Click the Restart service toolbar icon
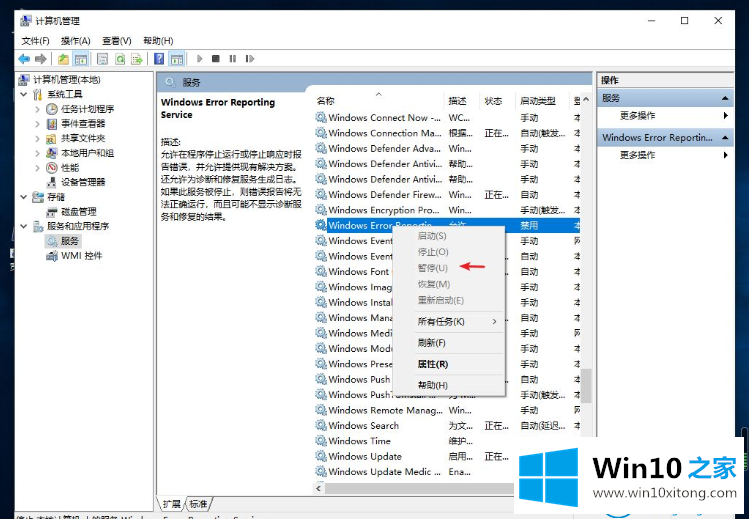Viewport: 749px width, 519px height. click(249, 59)
